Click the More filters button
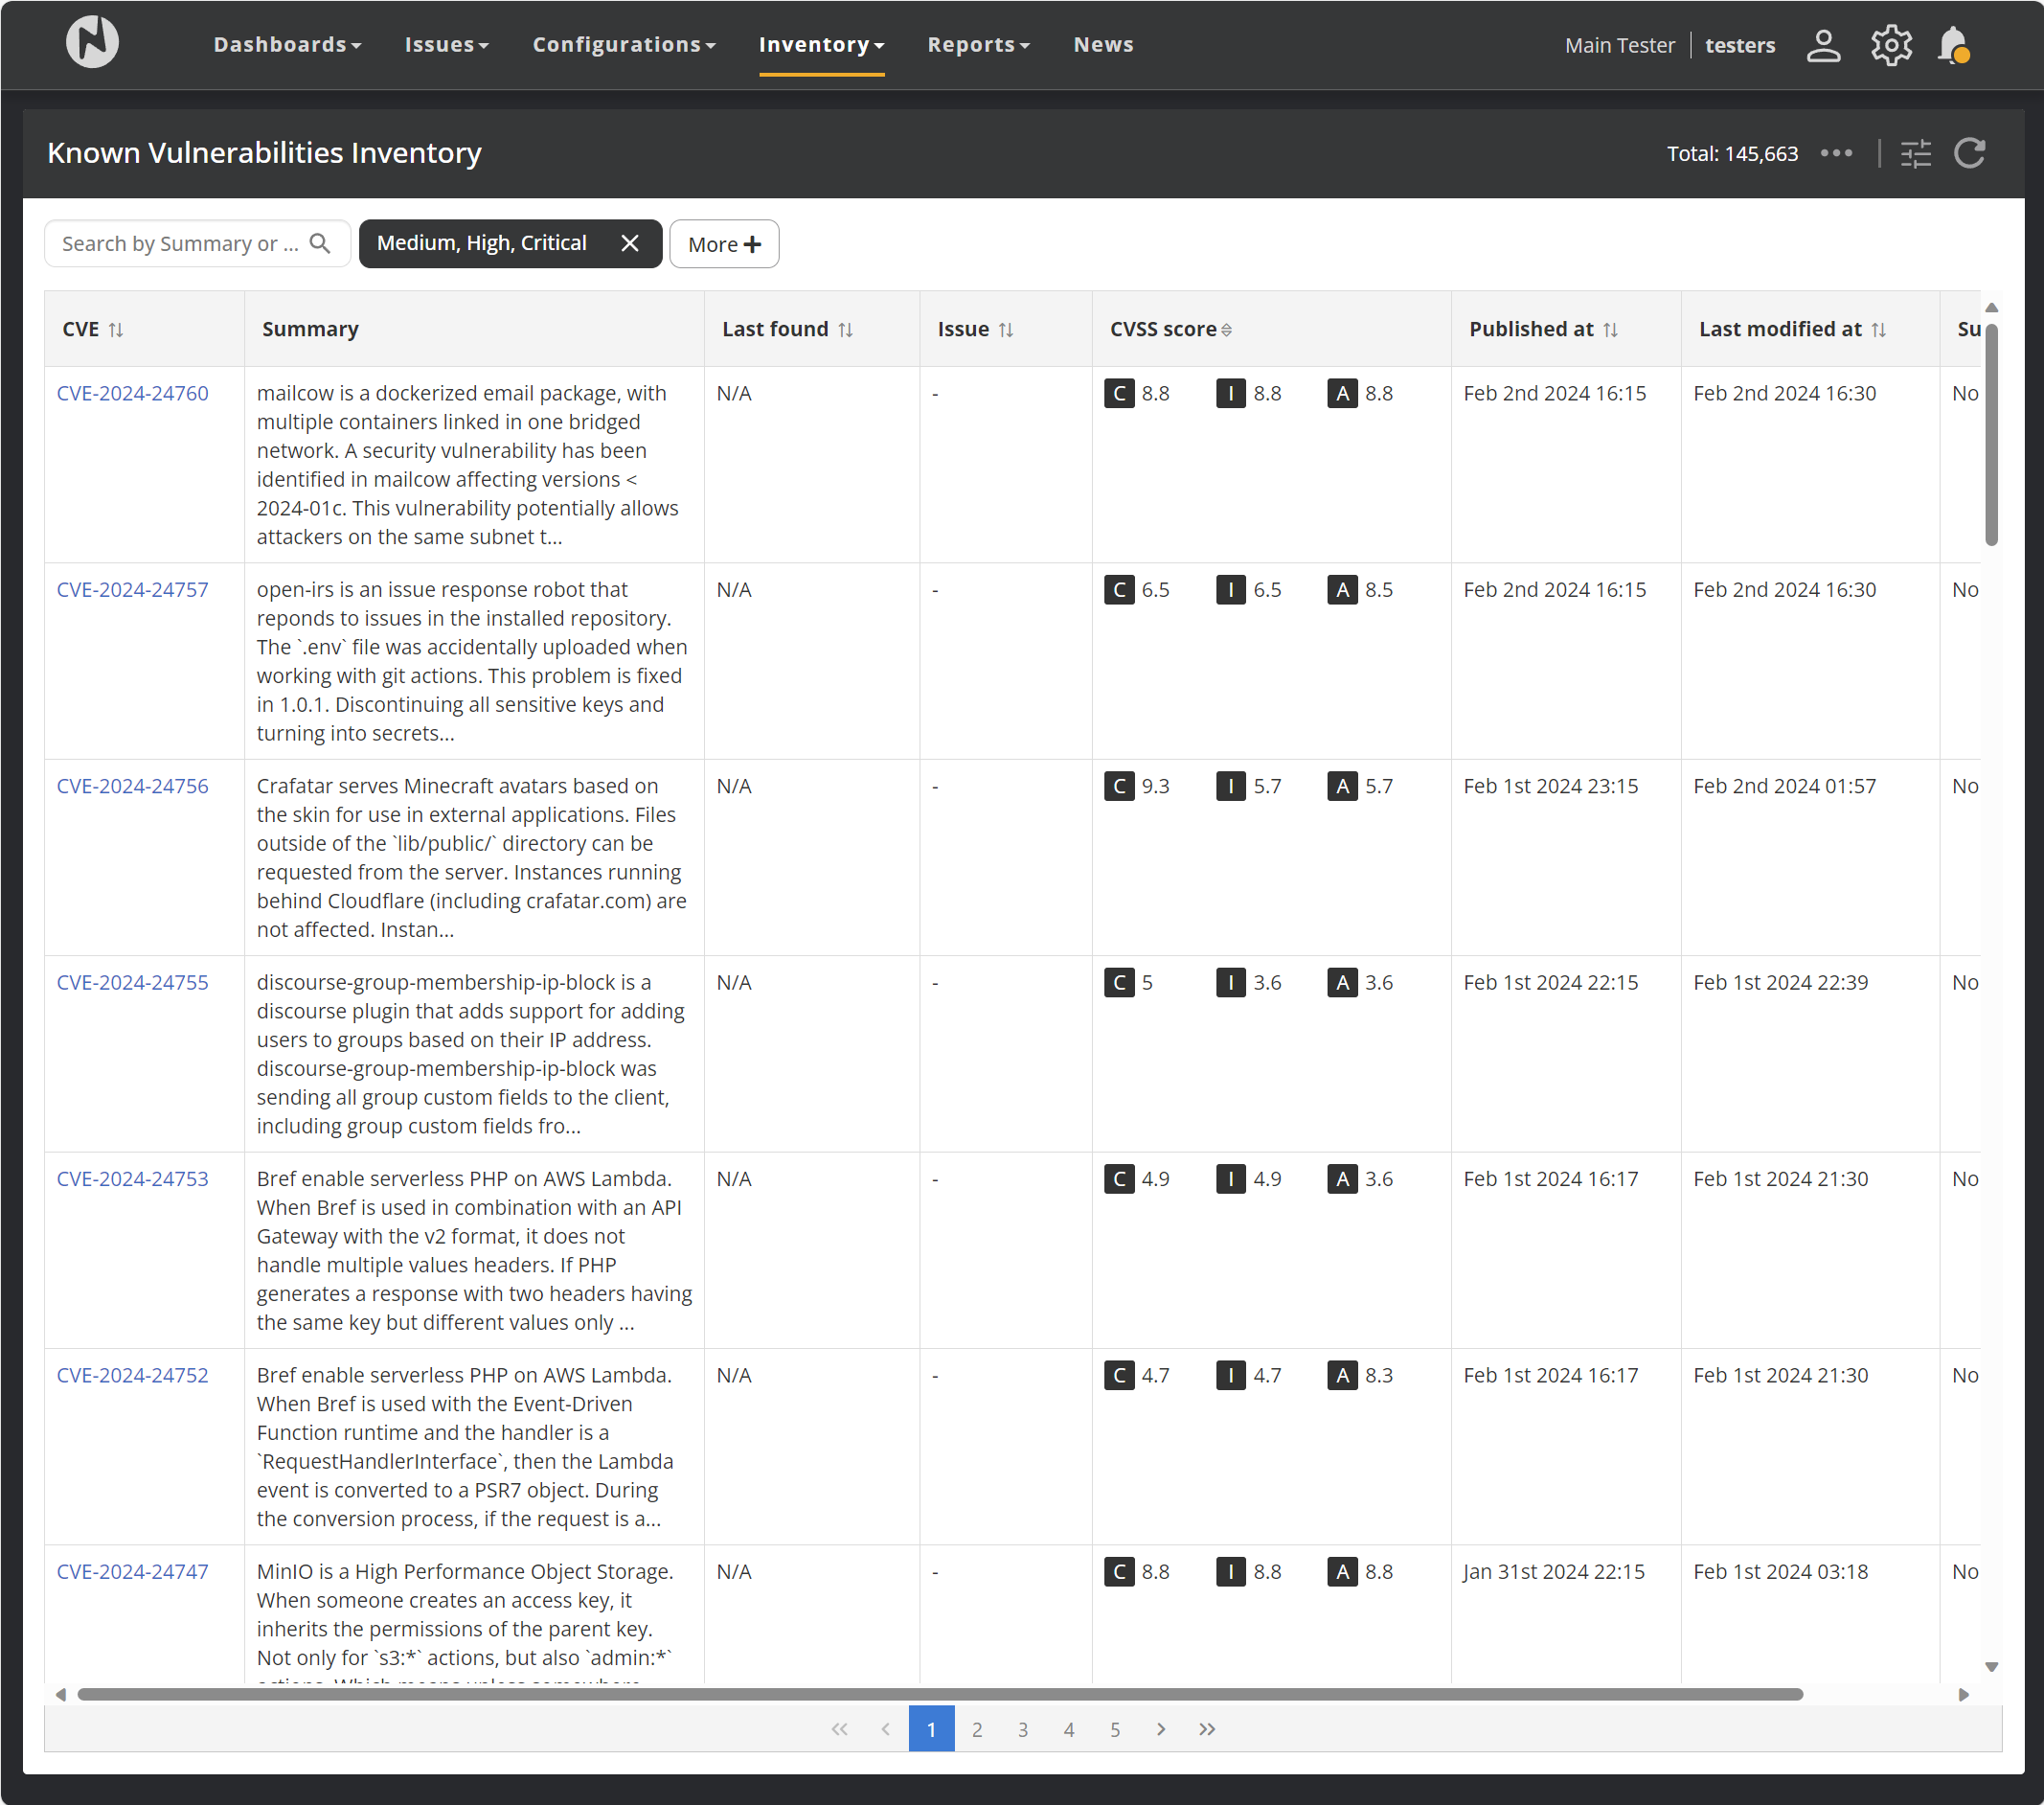The width and height of the screenshot is (2044, 1805). (x=724, y=244)
